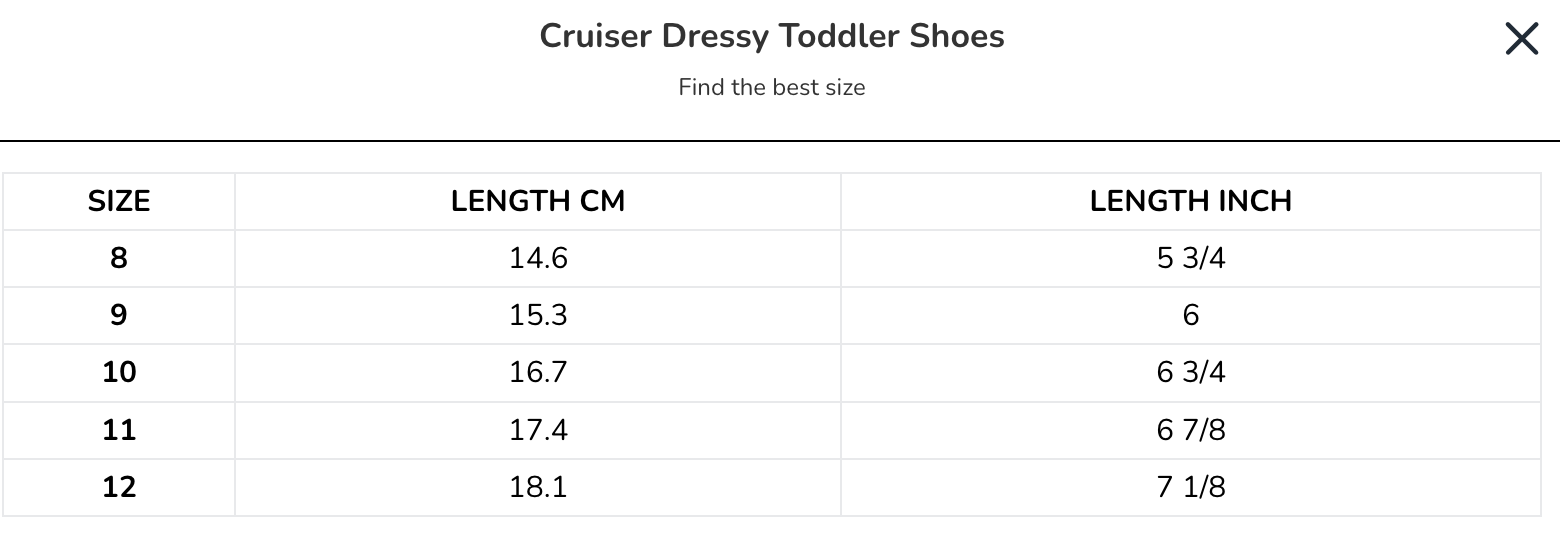Screen dimensions: 1560x552
Task: Click the 14.6 cm length cell
Action: [x=538, y=258]
